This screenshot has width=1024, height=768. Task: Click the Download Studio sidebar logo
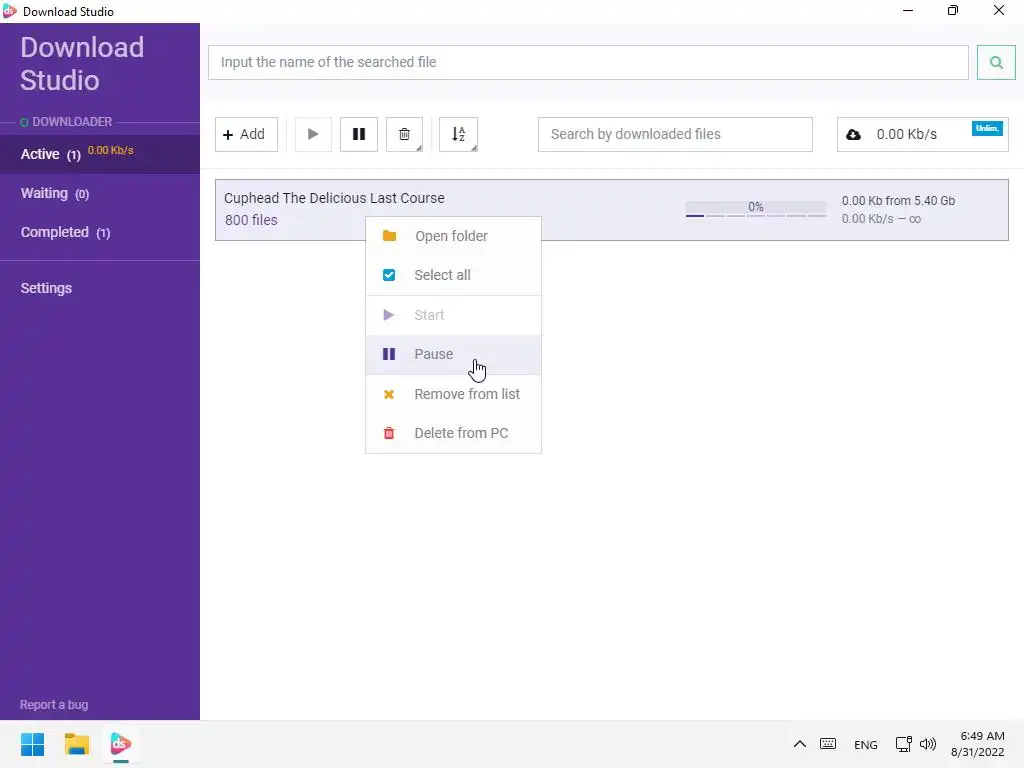[82, 63]
